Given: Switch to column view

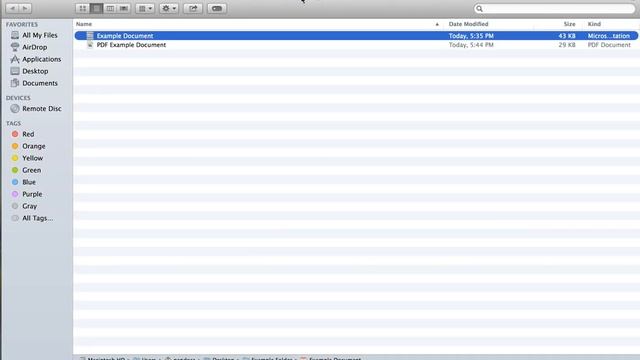Looking at the screenshot, I should pos(110,8).
